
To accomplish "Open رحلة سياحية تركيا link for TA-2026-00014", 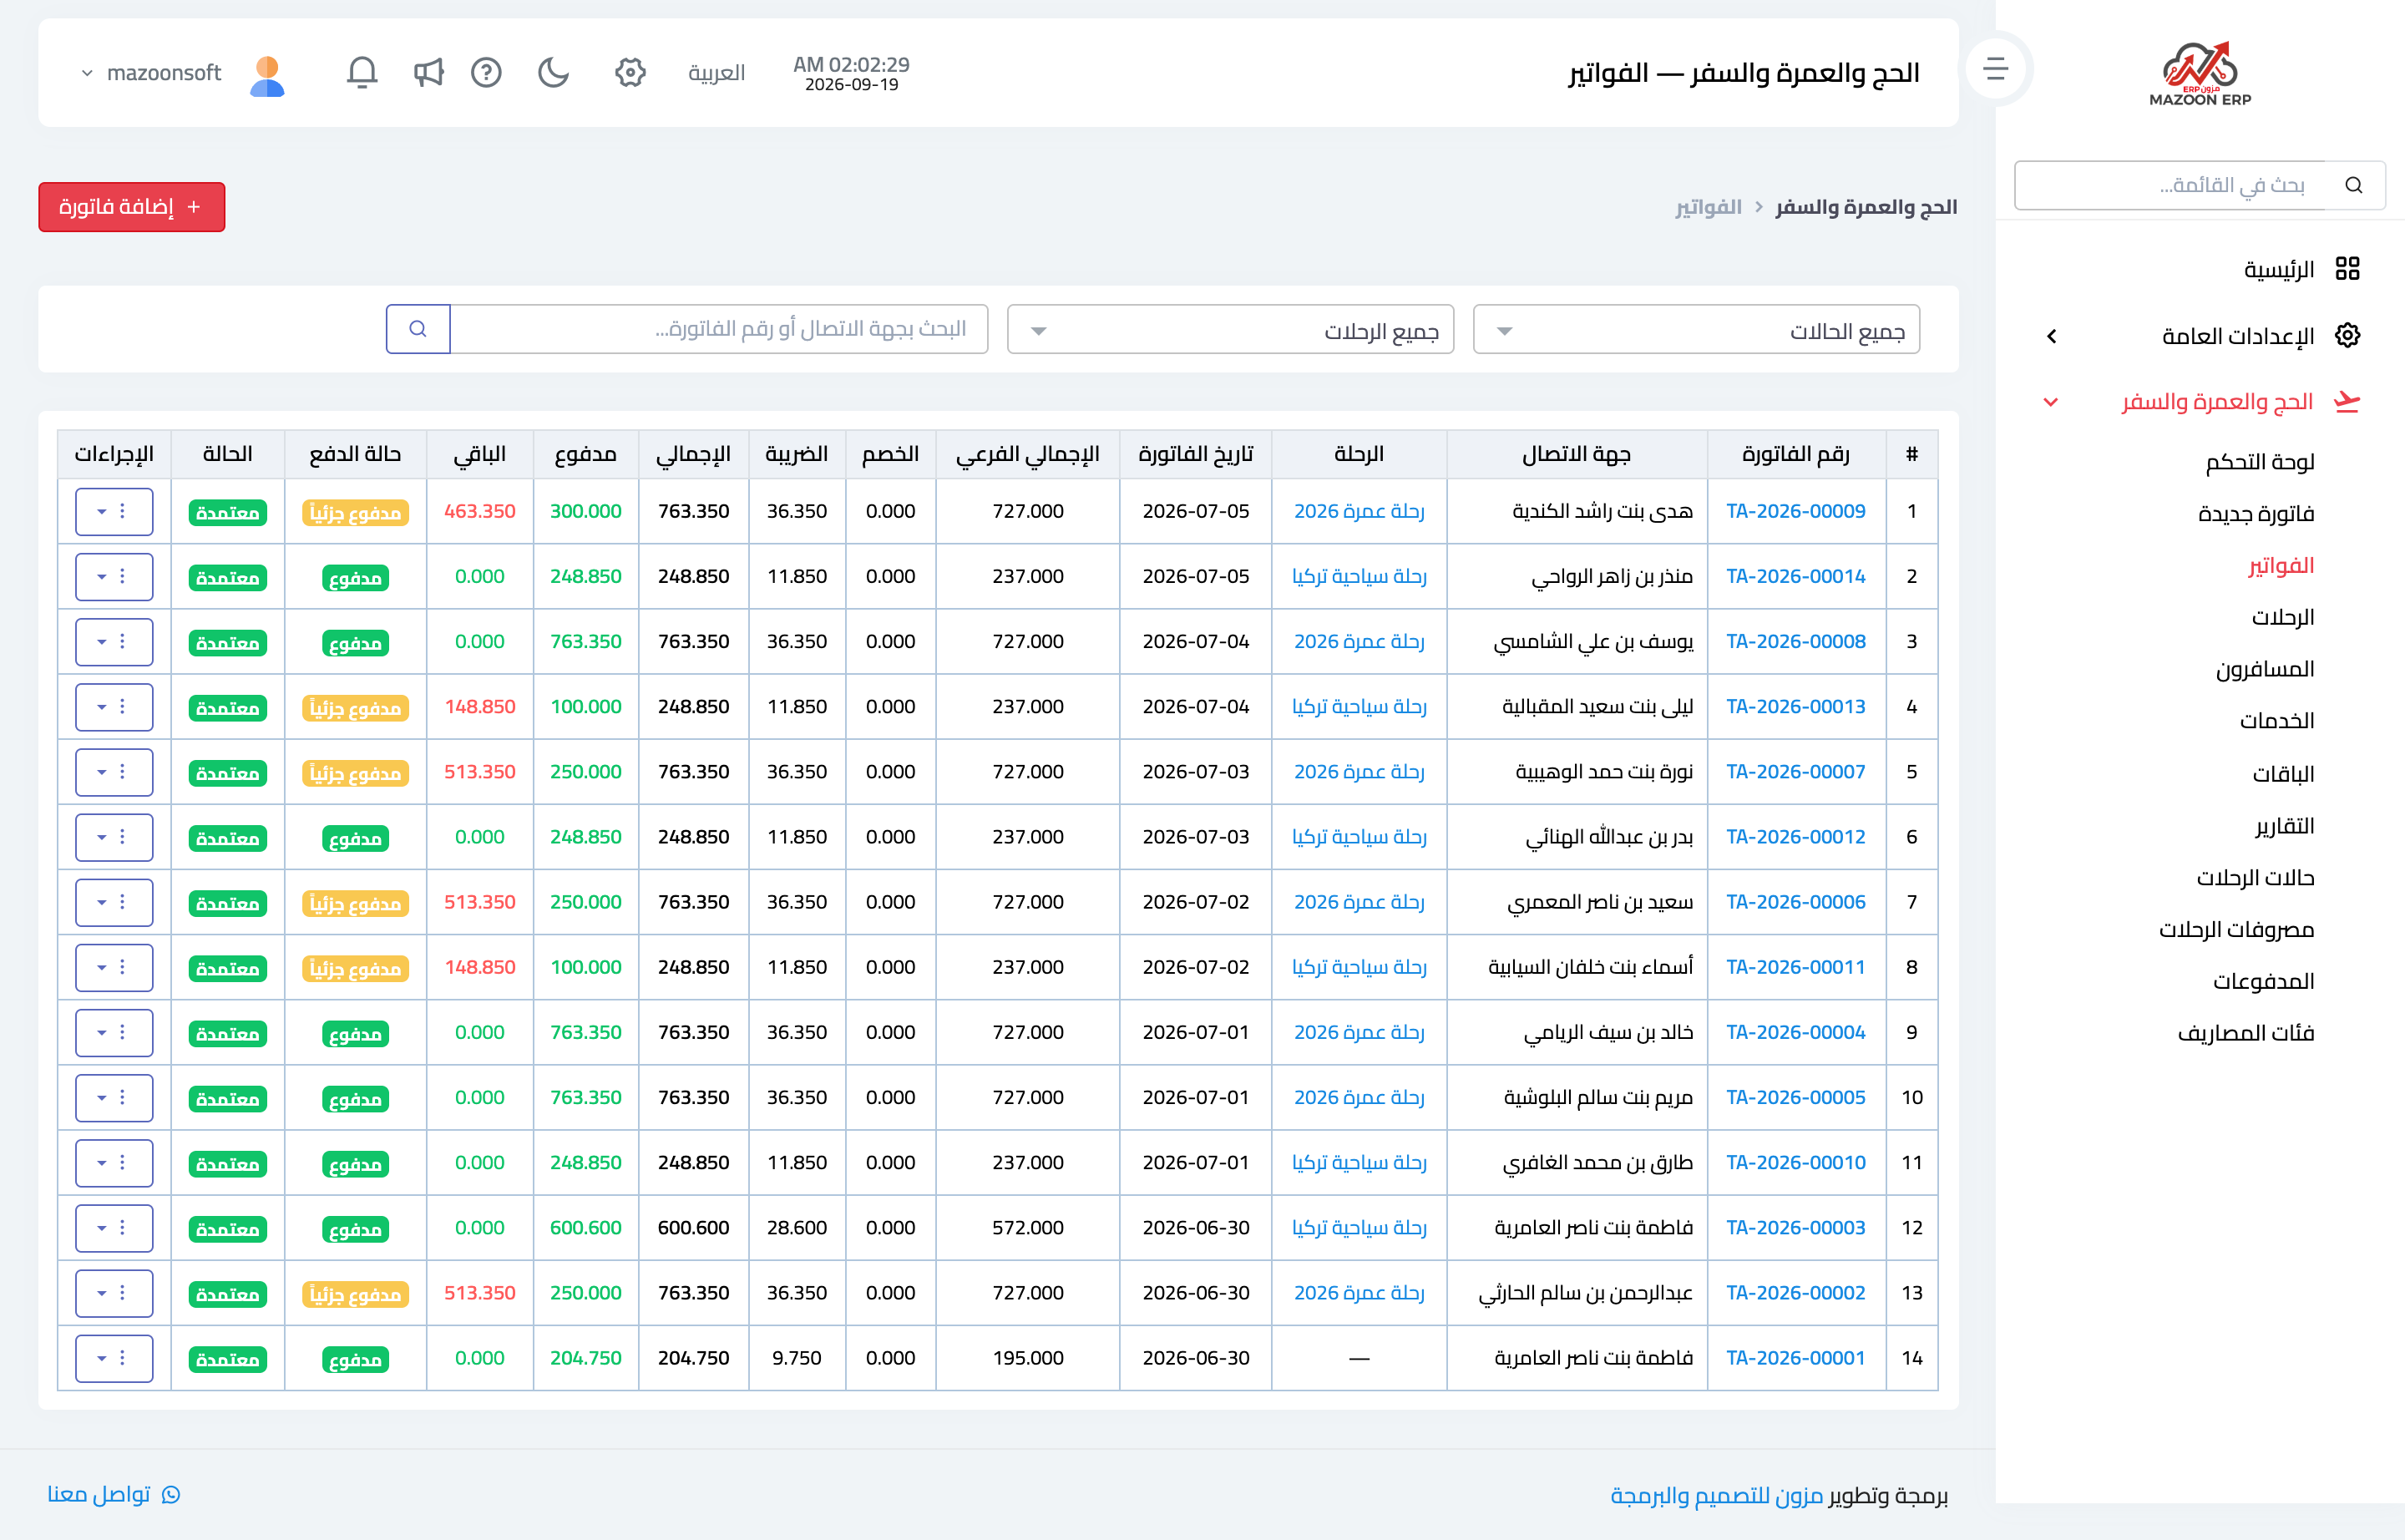I will click(1359, 576).
